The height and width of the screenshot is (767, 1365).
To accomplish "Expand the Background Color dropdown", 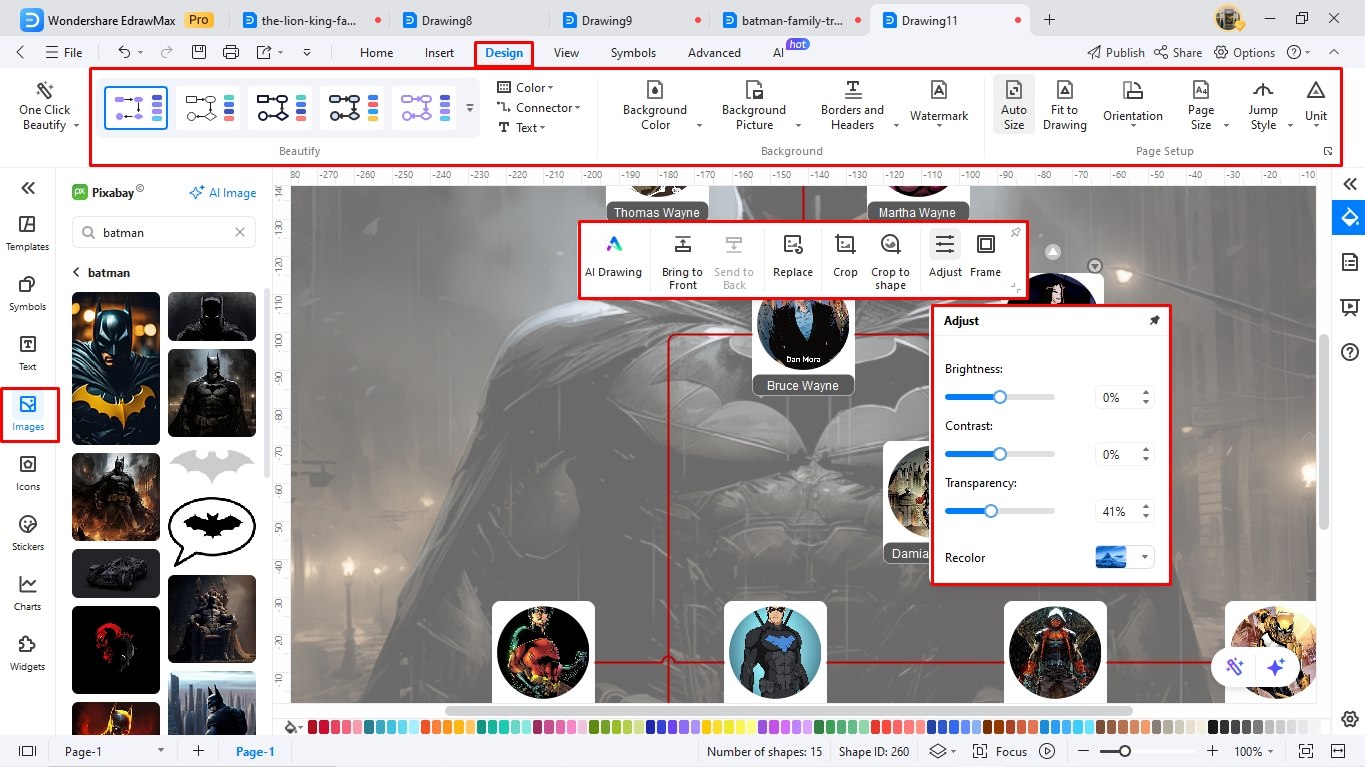I will tap(699, 125).
